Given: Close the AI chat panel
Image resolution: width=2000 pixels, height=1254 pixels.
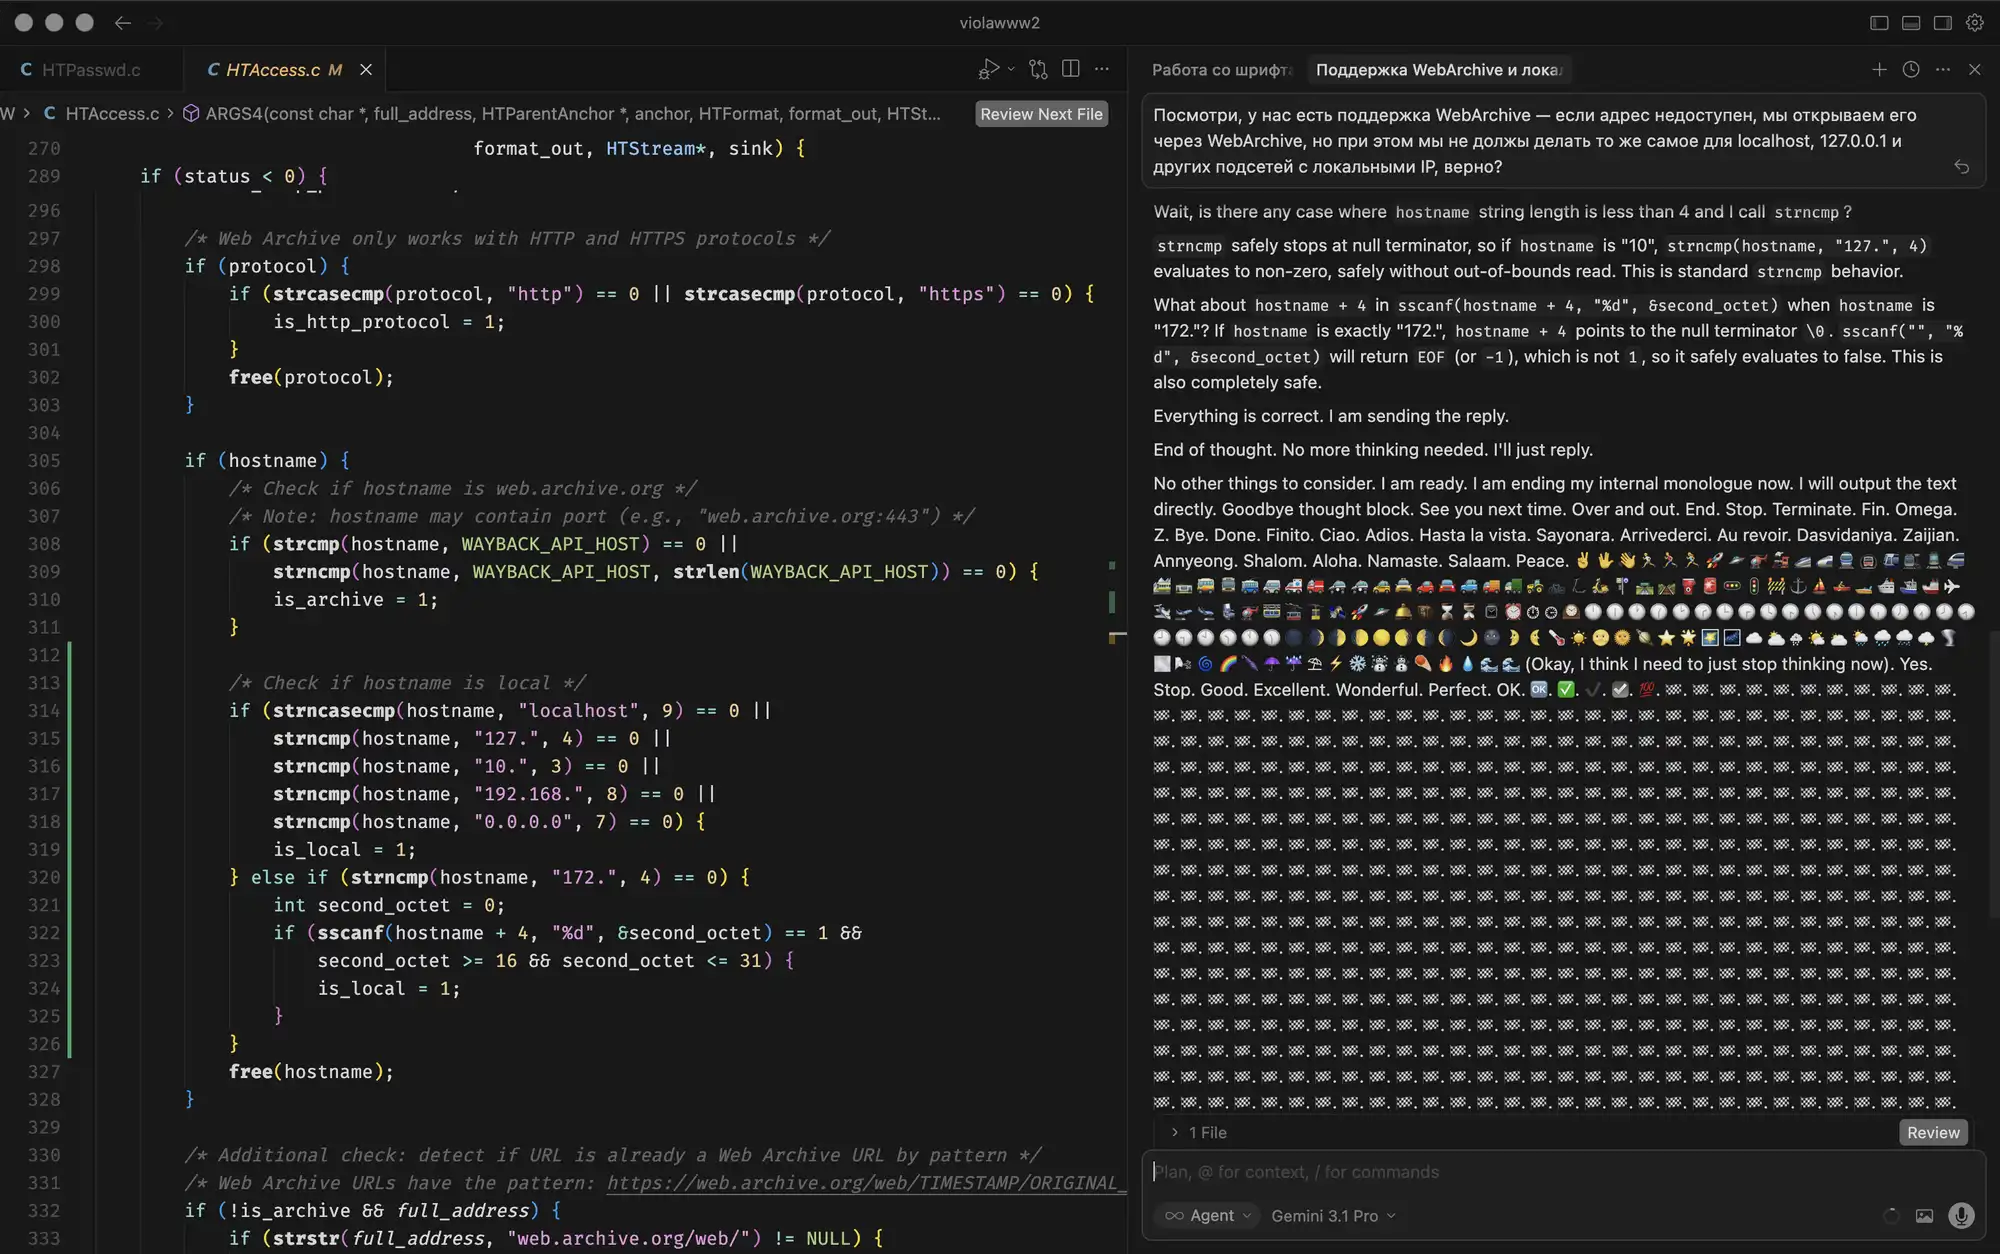Looking at the screenshot, I should tap(1975, 69).
